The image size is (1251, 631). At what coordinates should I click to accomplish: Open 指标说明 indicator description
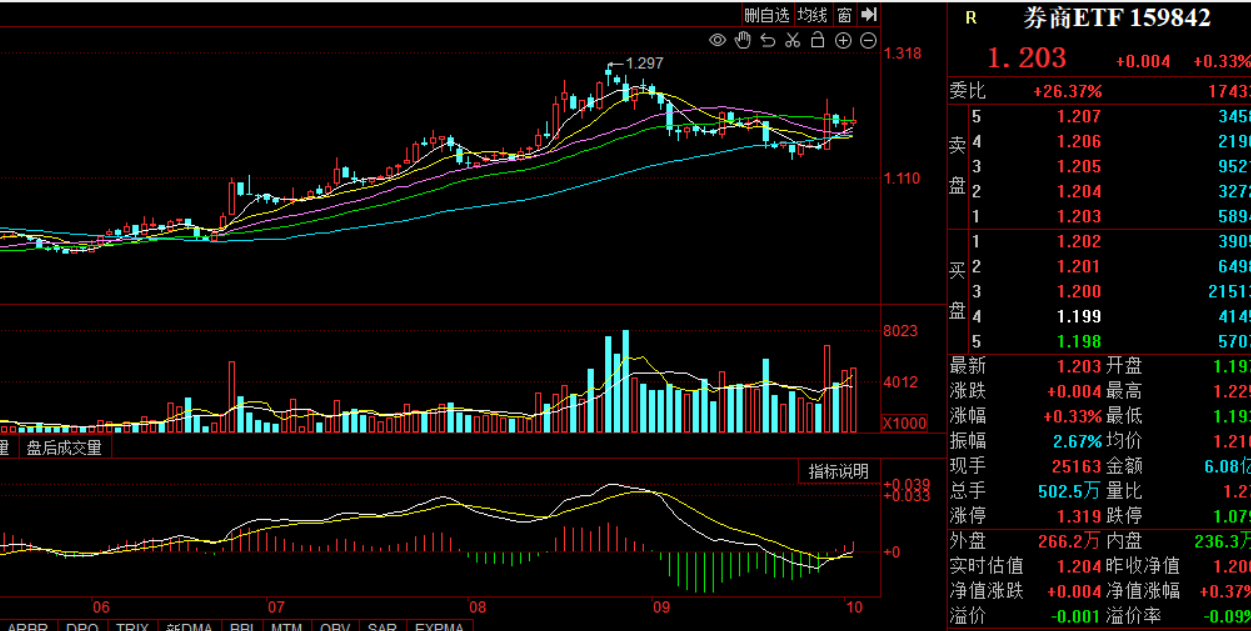click(838, 471)
